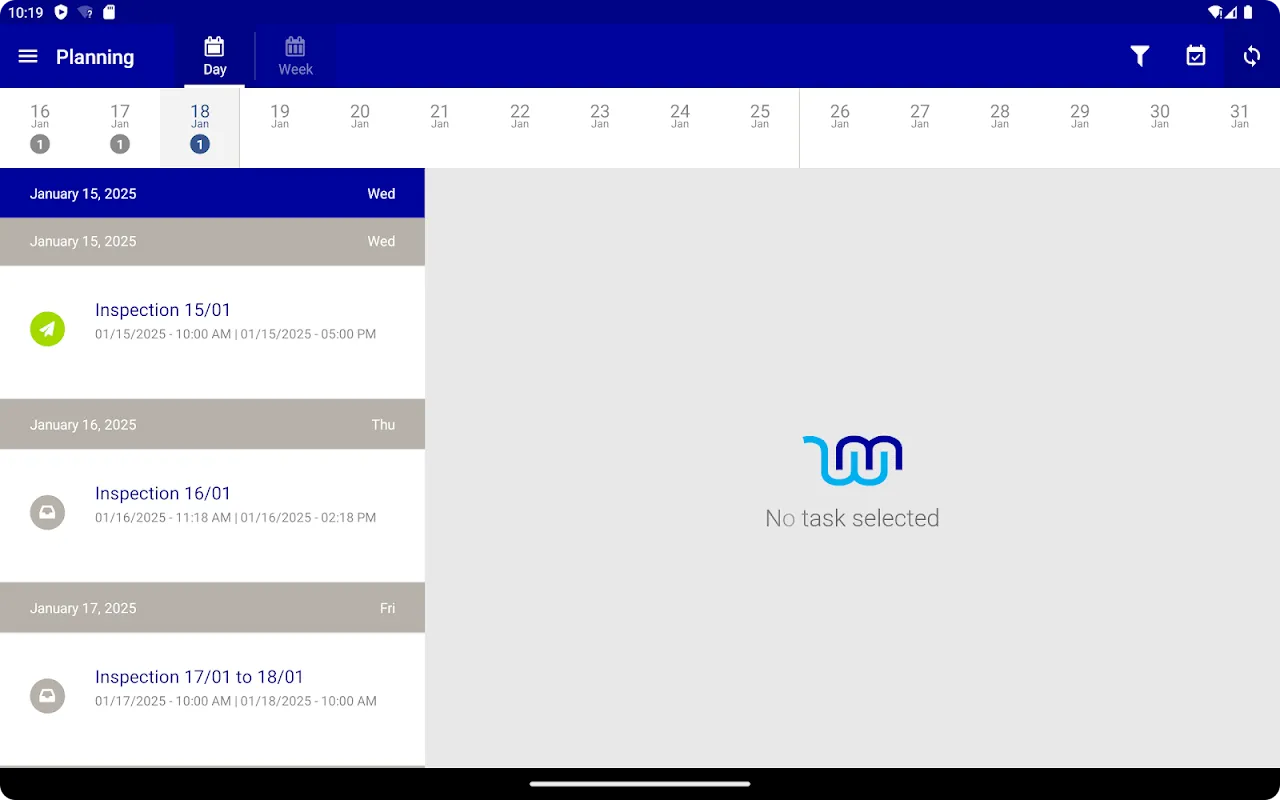Select 28 Jan in date strip
Screen dimensions: 1280x800
coord(1000,128)
